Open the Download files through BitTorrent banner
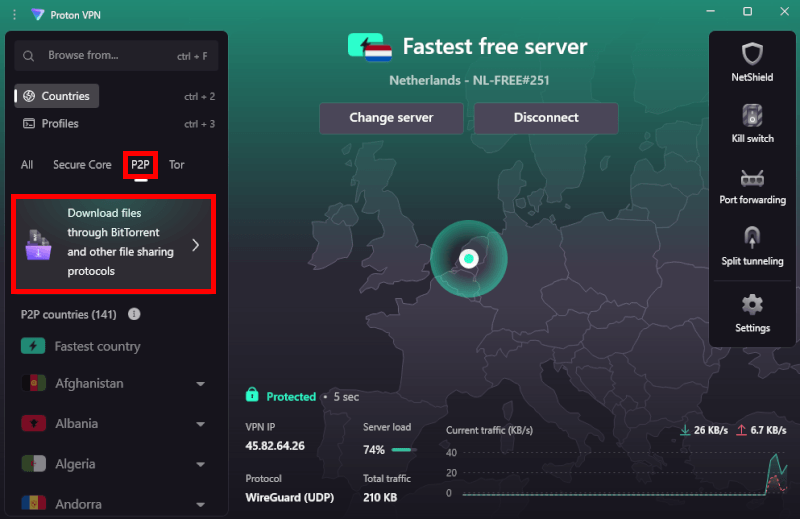800x519 pixels. [x=113, y=243]
